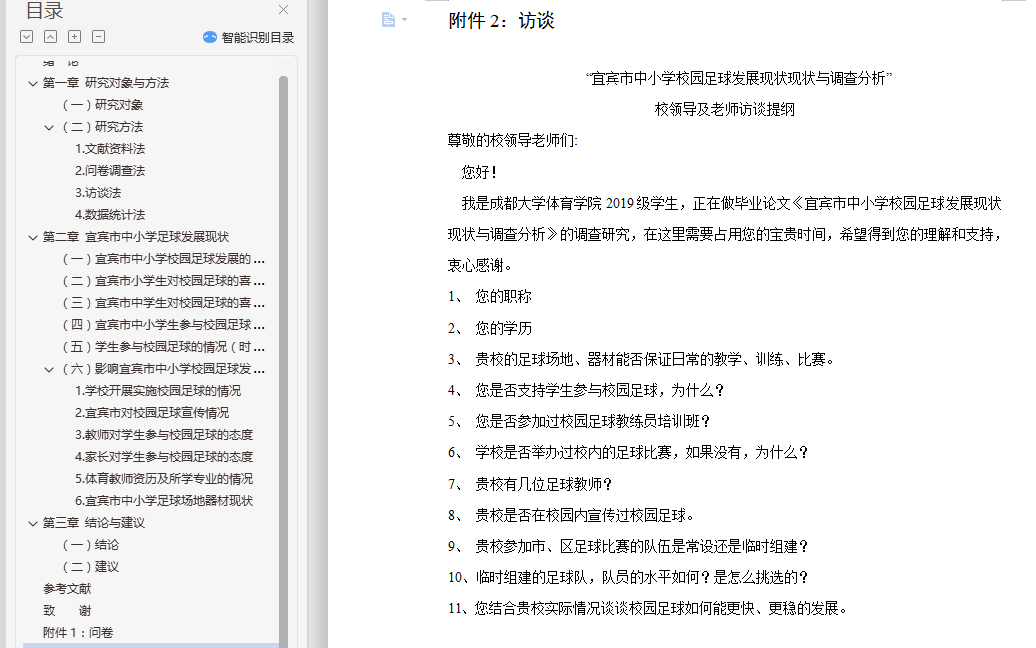Open （四）宜宾市中小学生参与校园足球 entry
The image size is (1036, 648).
click(x=163, y=325)
